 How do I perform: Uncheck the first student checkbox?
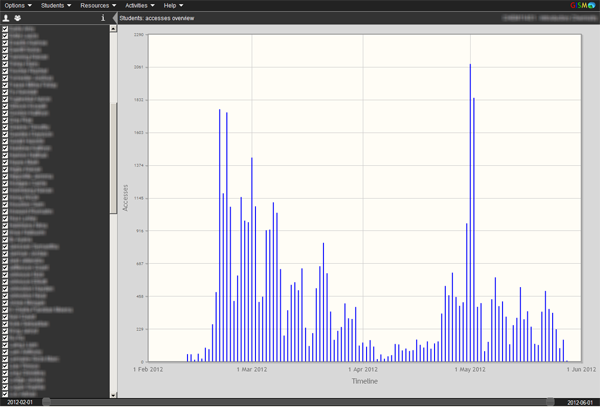[5, 29]
